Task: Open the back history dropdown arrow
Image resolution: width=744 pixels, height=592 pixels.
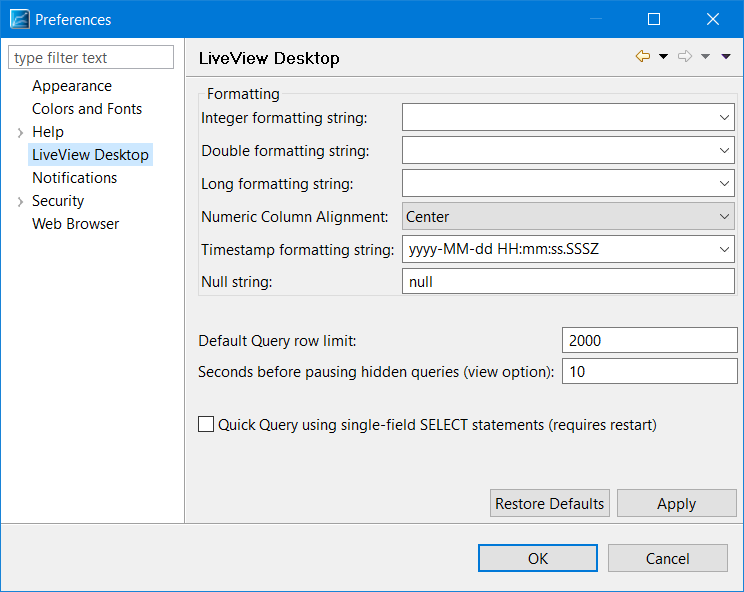Action: click(x=663, y=57)
